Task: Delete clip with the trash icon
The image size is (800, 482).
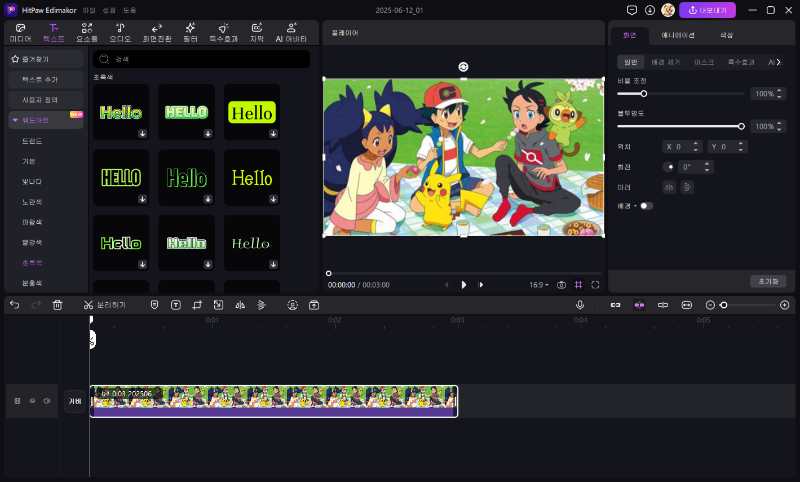Action: [58, 304]
